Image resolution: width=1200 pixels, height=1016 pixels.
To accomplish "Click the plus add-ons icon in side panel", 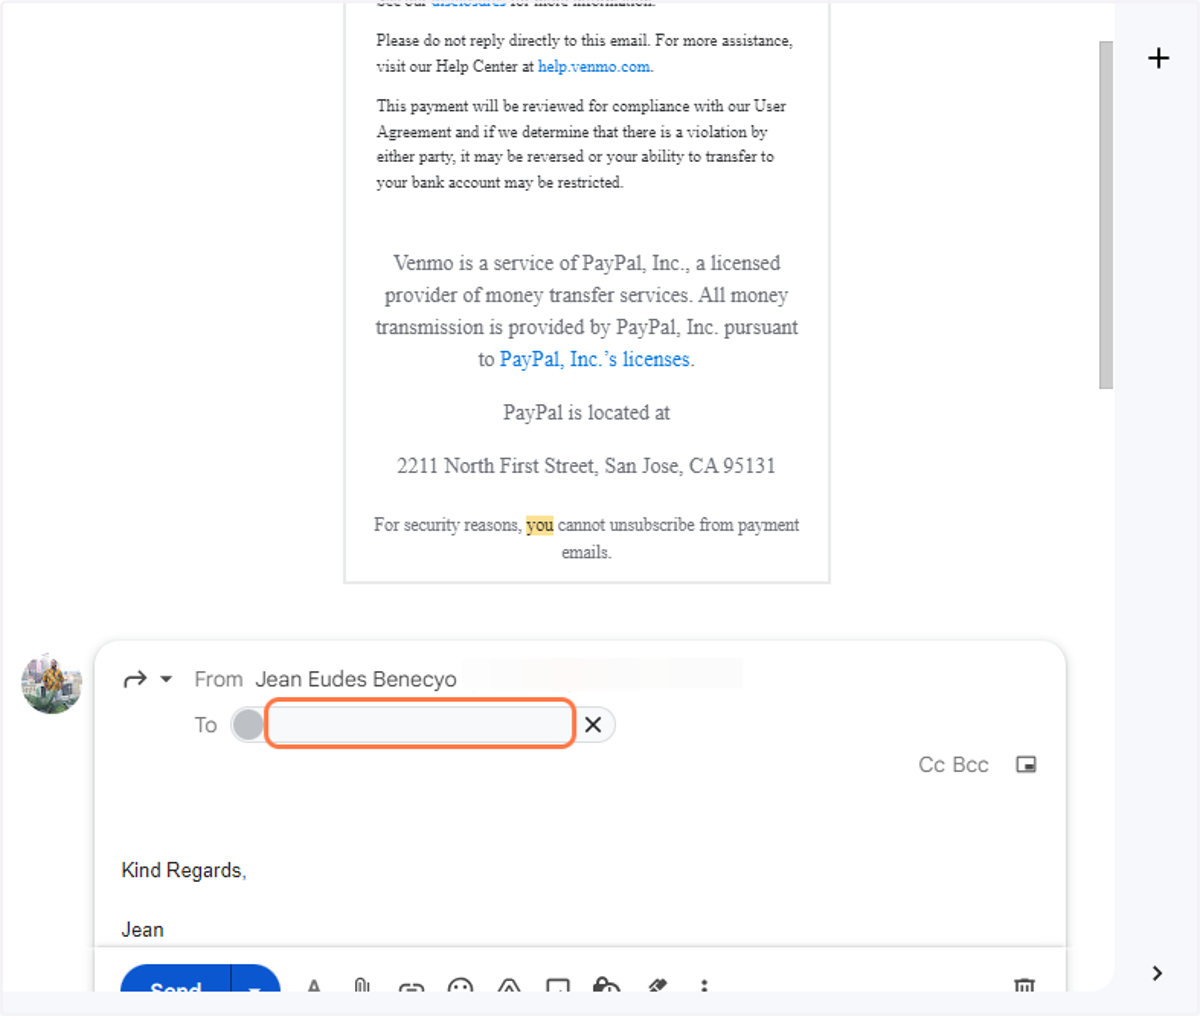I will click(1158, 58).
